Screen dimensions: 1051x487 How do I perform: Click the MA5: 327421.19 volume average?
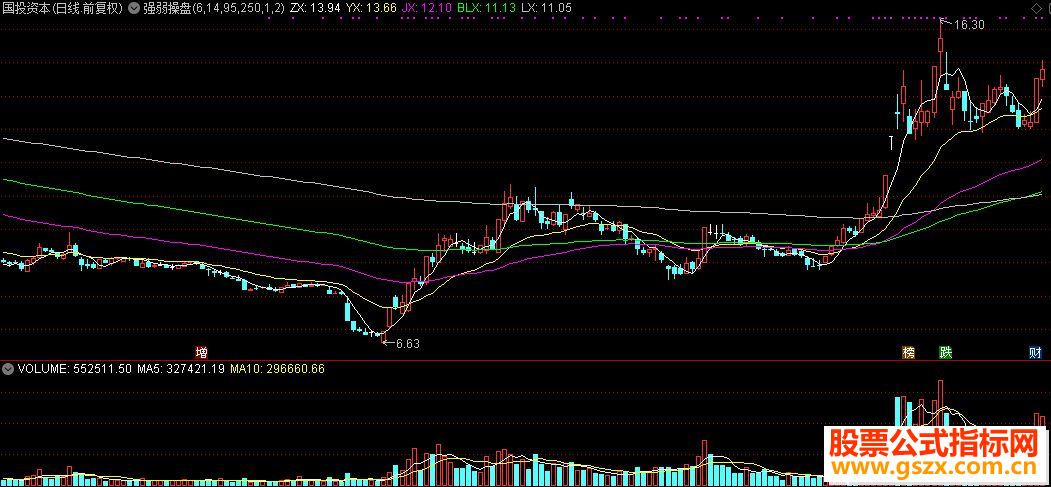point(181,368)
